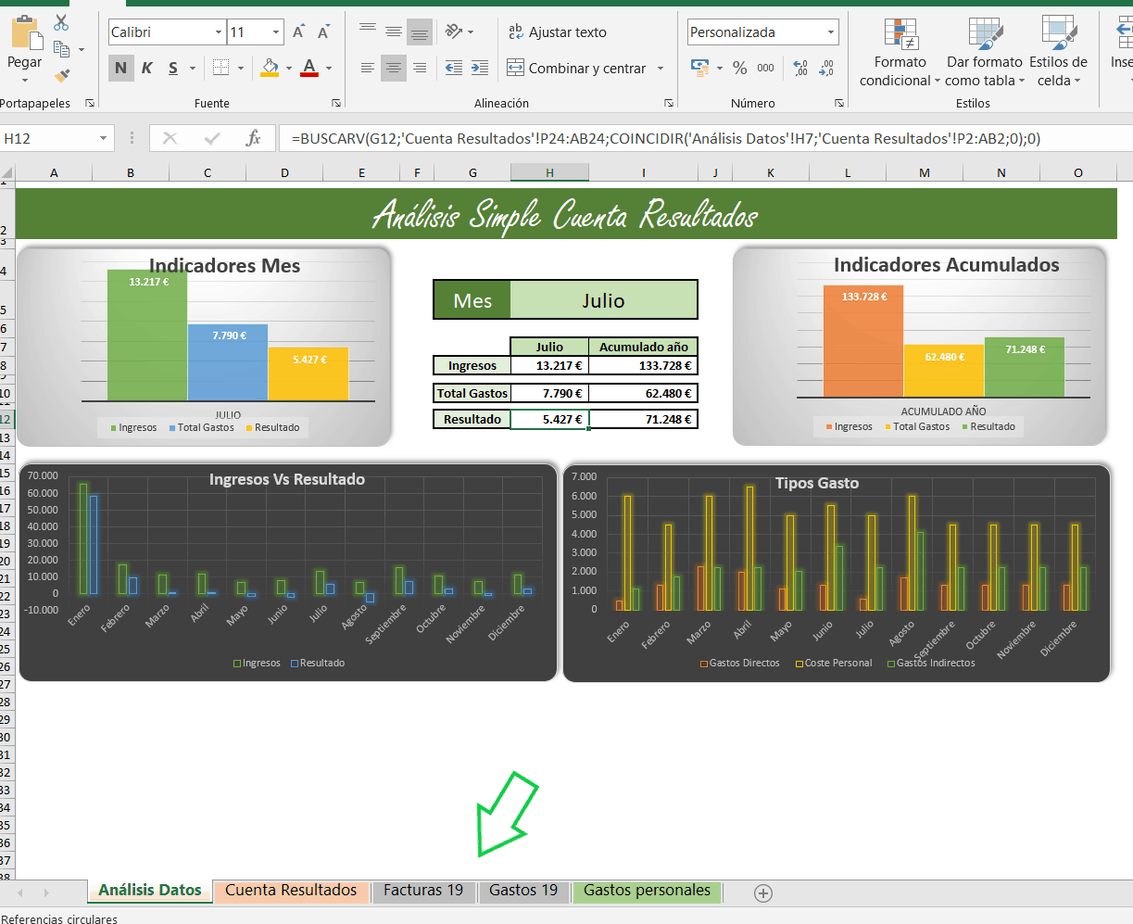Viewport: 1133px width, 924px height.
Task: Expand Formato condicional menu
Action: (x=900, y=51)
